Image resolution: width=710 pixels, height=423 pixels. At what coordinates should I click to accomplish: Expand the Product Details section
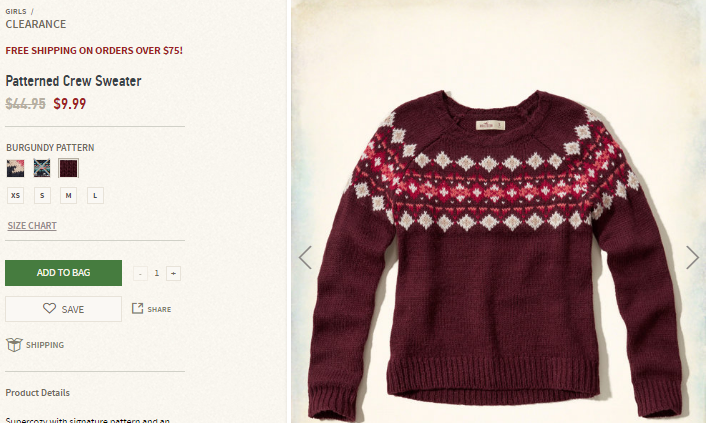pyautogui.click(x=38, y=393)
